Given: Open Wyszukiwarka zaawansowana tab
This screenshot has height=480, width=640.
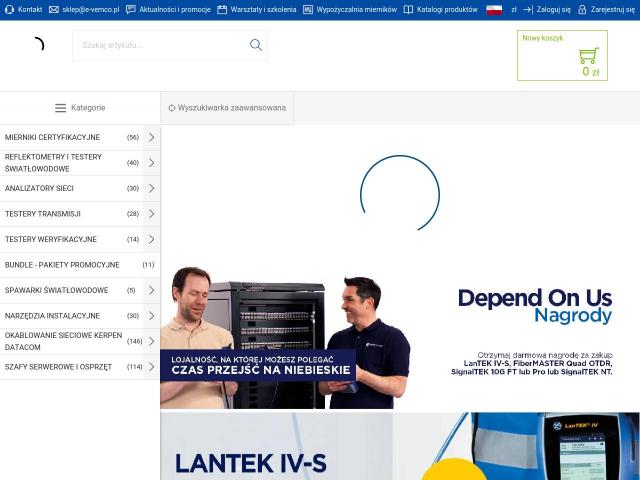Looking at the screenshot, I should pyautogui.click(x=227, y=108).
